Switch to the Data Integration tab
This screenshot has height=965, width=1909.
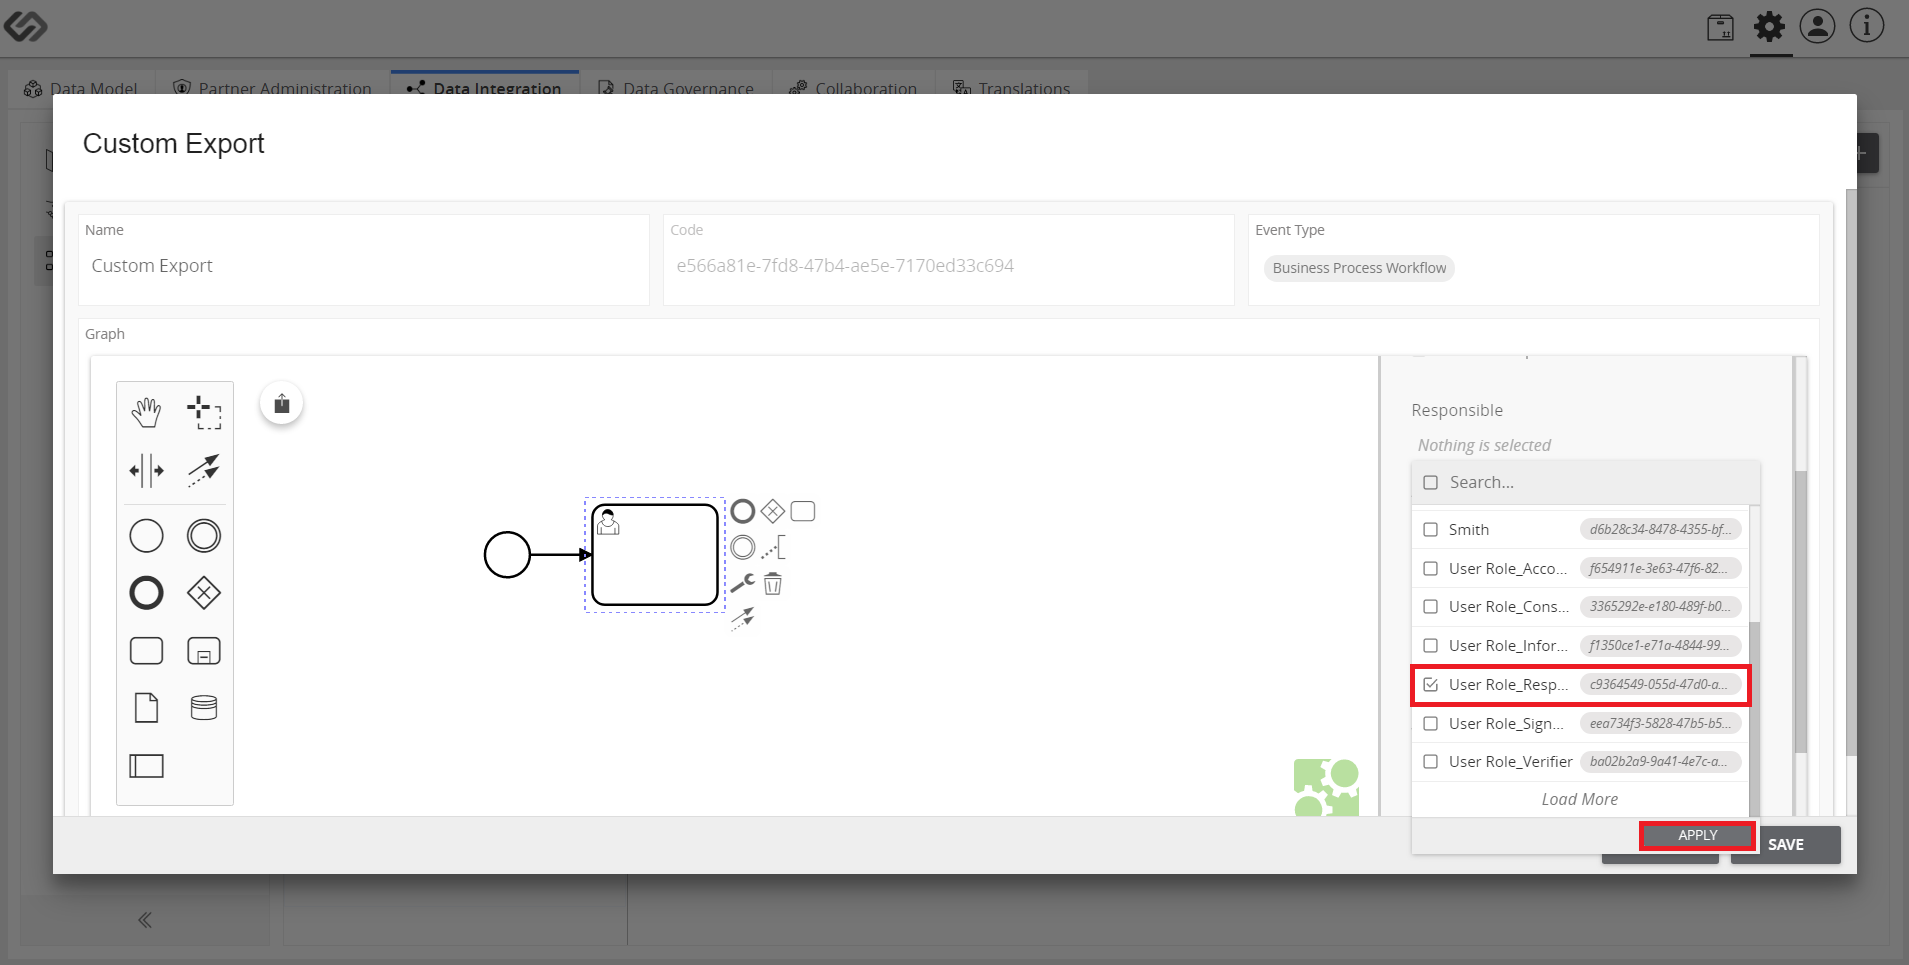click(x=485, y=88)
